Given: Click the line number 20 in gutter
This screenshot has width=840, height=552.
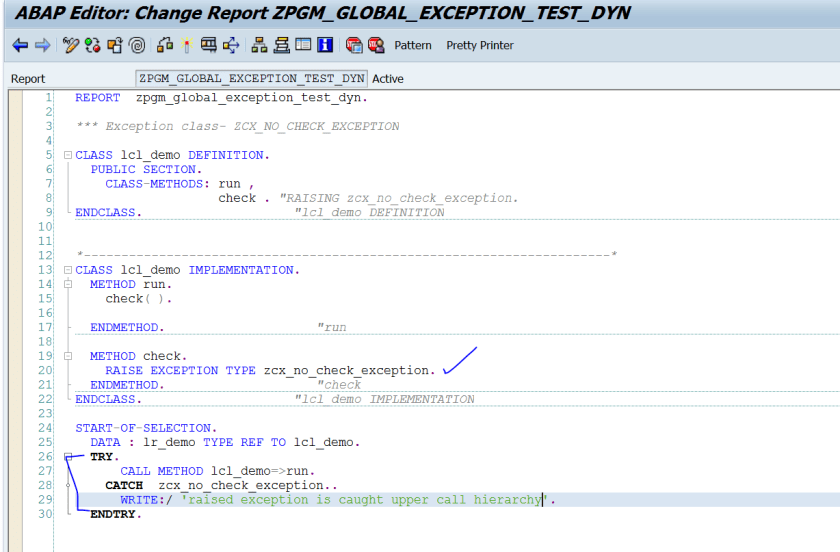Looking at the screenshot, I should 46,370.
